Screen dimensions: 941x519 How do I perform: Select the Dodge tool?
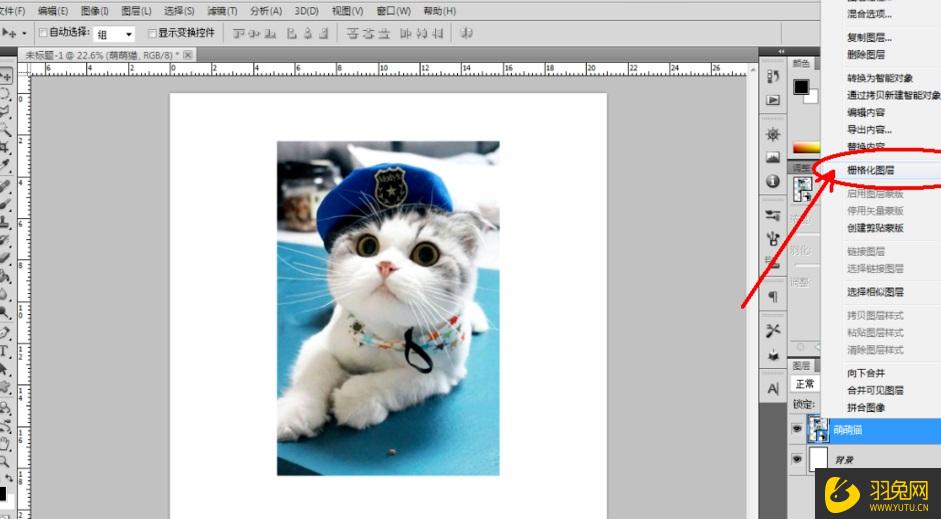[5, 312]
